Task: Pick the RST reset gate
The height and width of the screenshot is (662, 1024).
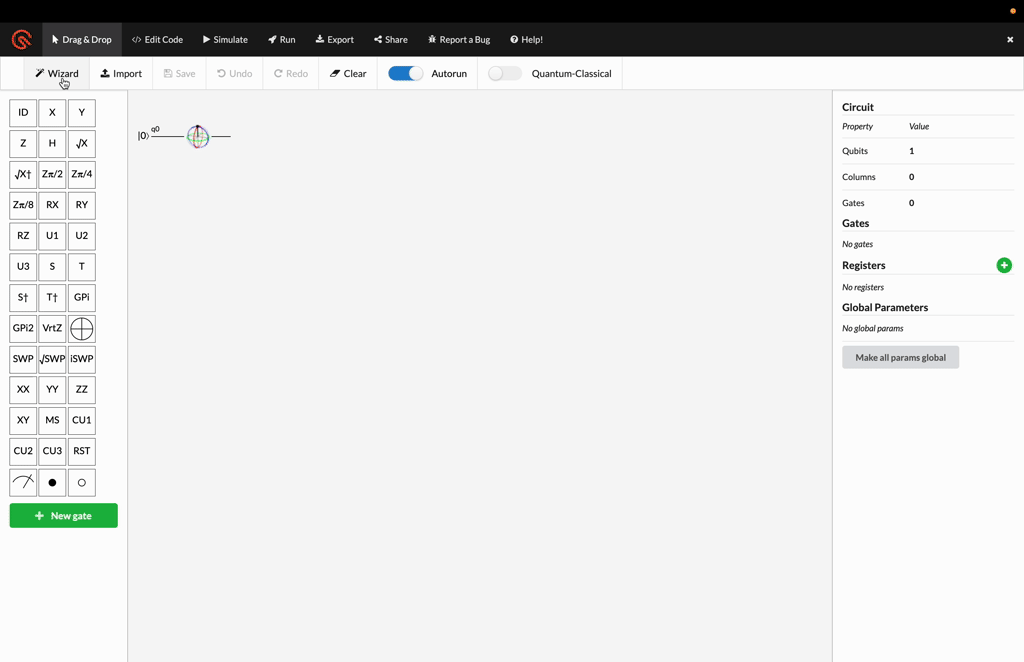Action: (81, 451)
